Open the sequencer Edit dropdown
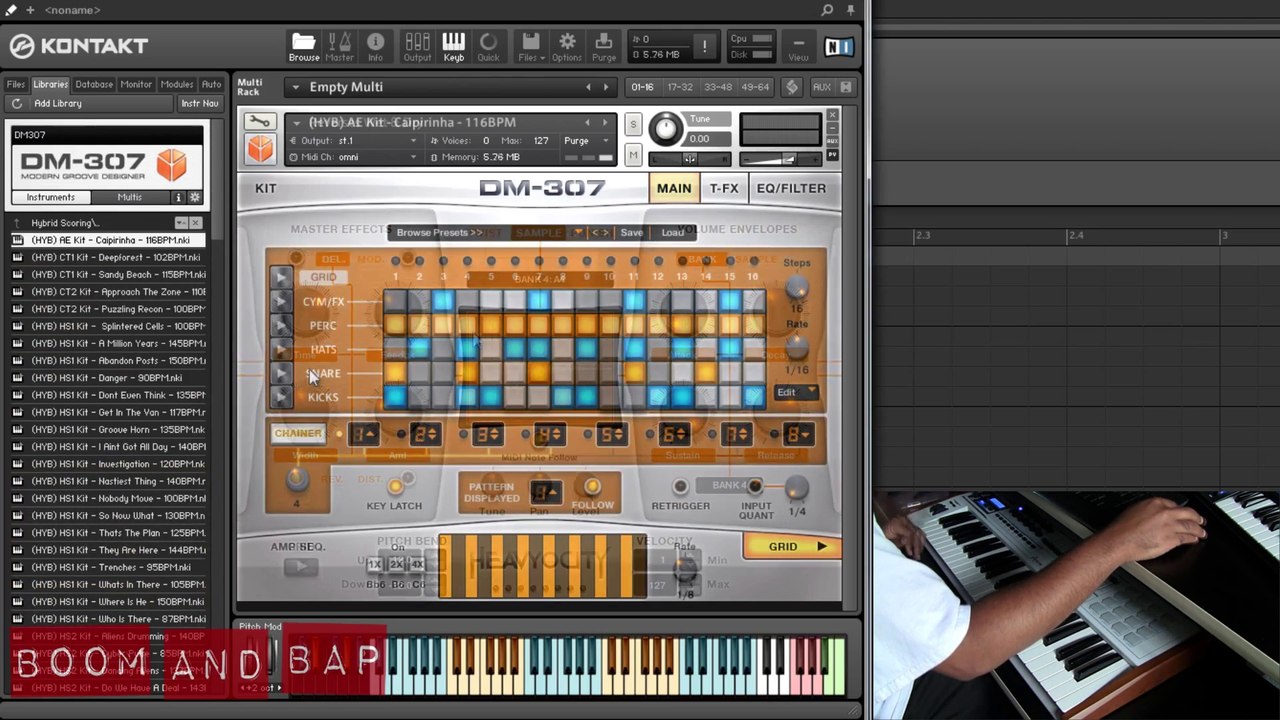This screenshot has width=1280, height=720. click(x=796, y=392)
